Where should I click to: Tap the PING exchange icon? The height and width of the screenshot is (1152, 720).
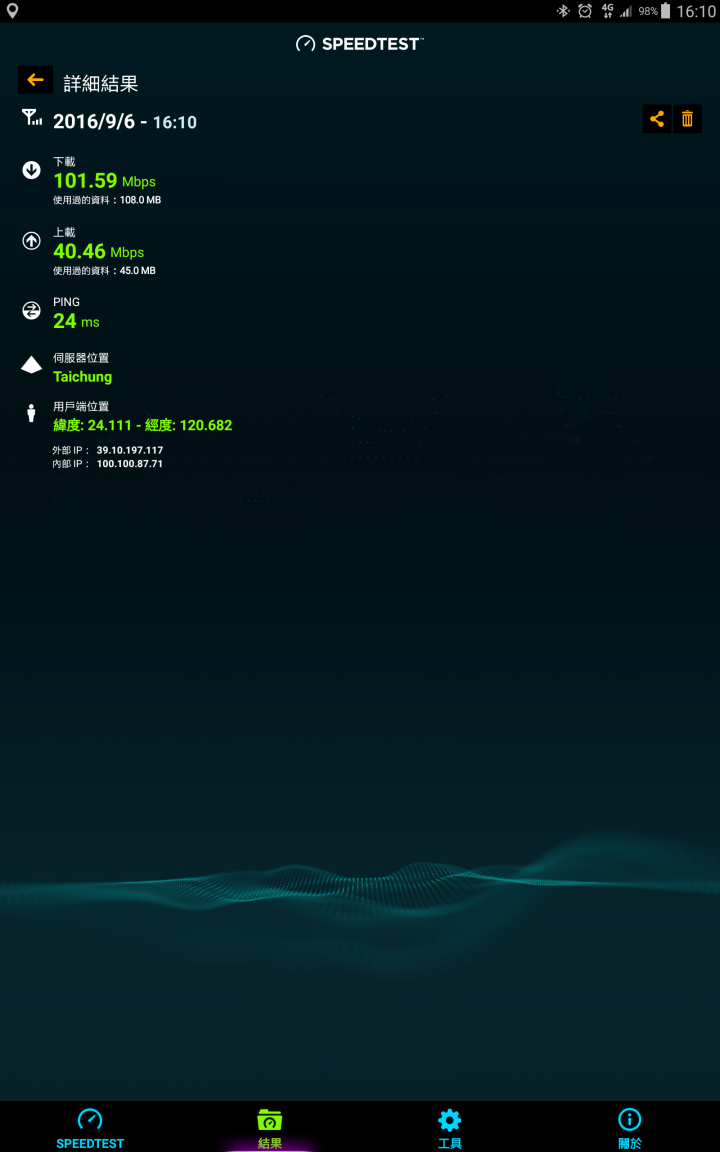31,310
